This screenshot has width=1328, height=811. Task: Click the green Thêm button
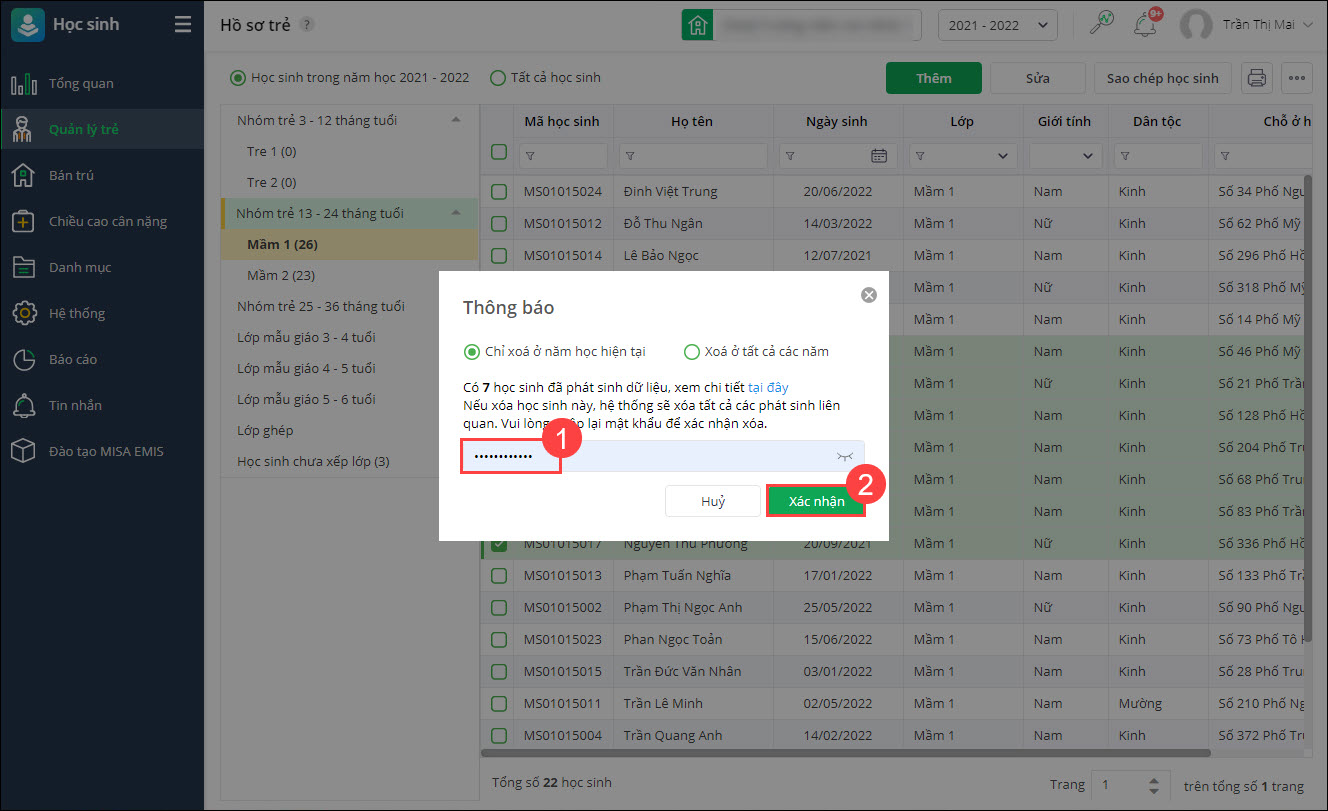coord(934,78)
